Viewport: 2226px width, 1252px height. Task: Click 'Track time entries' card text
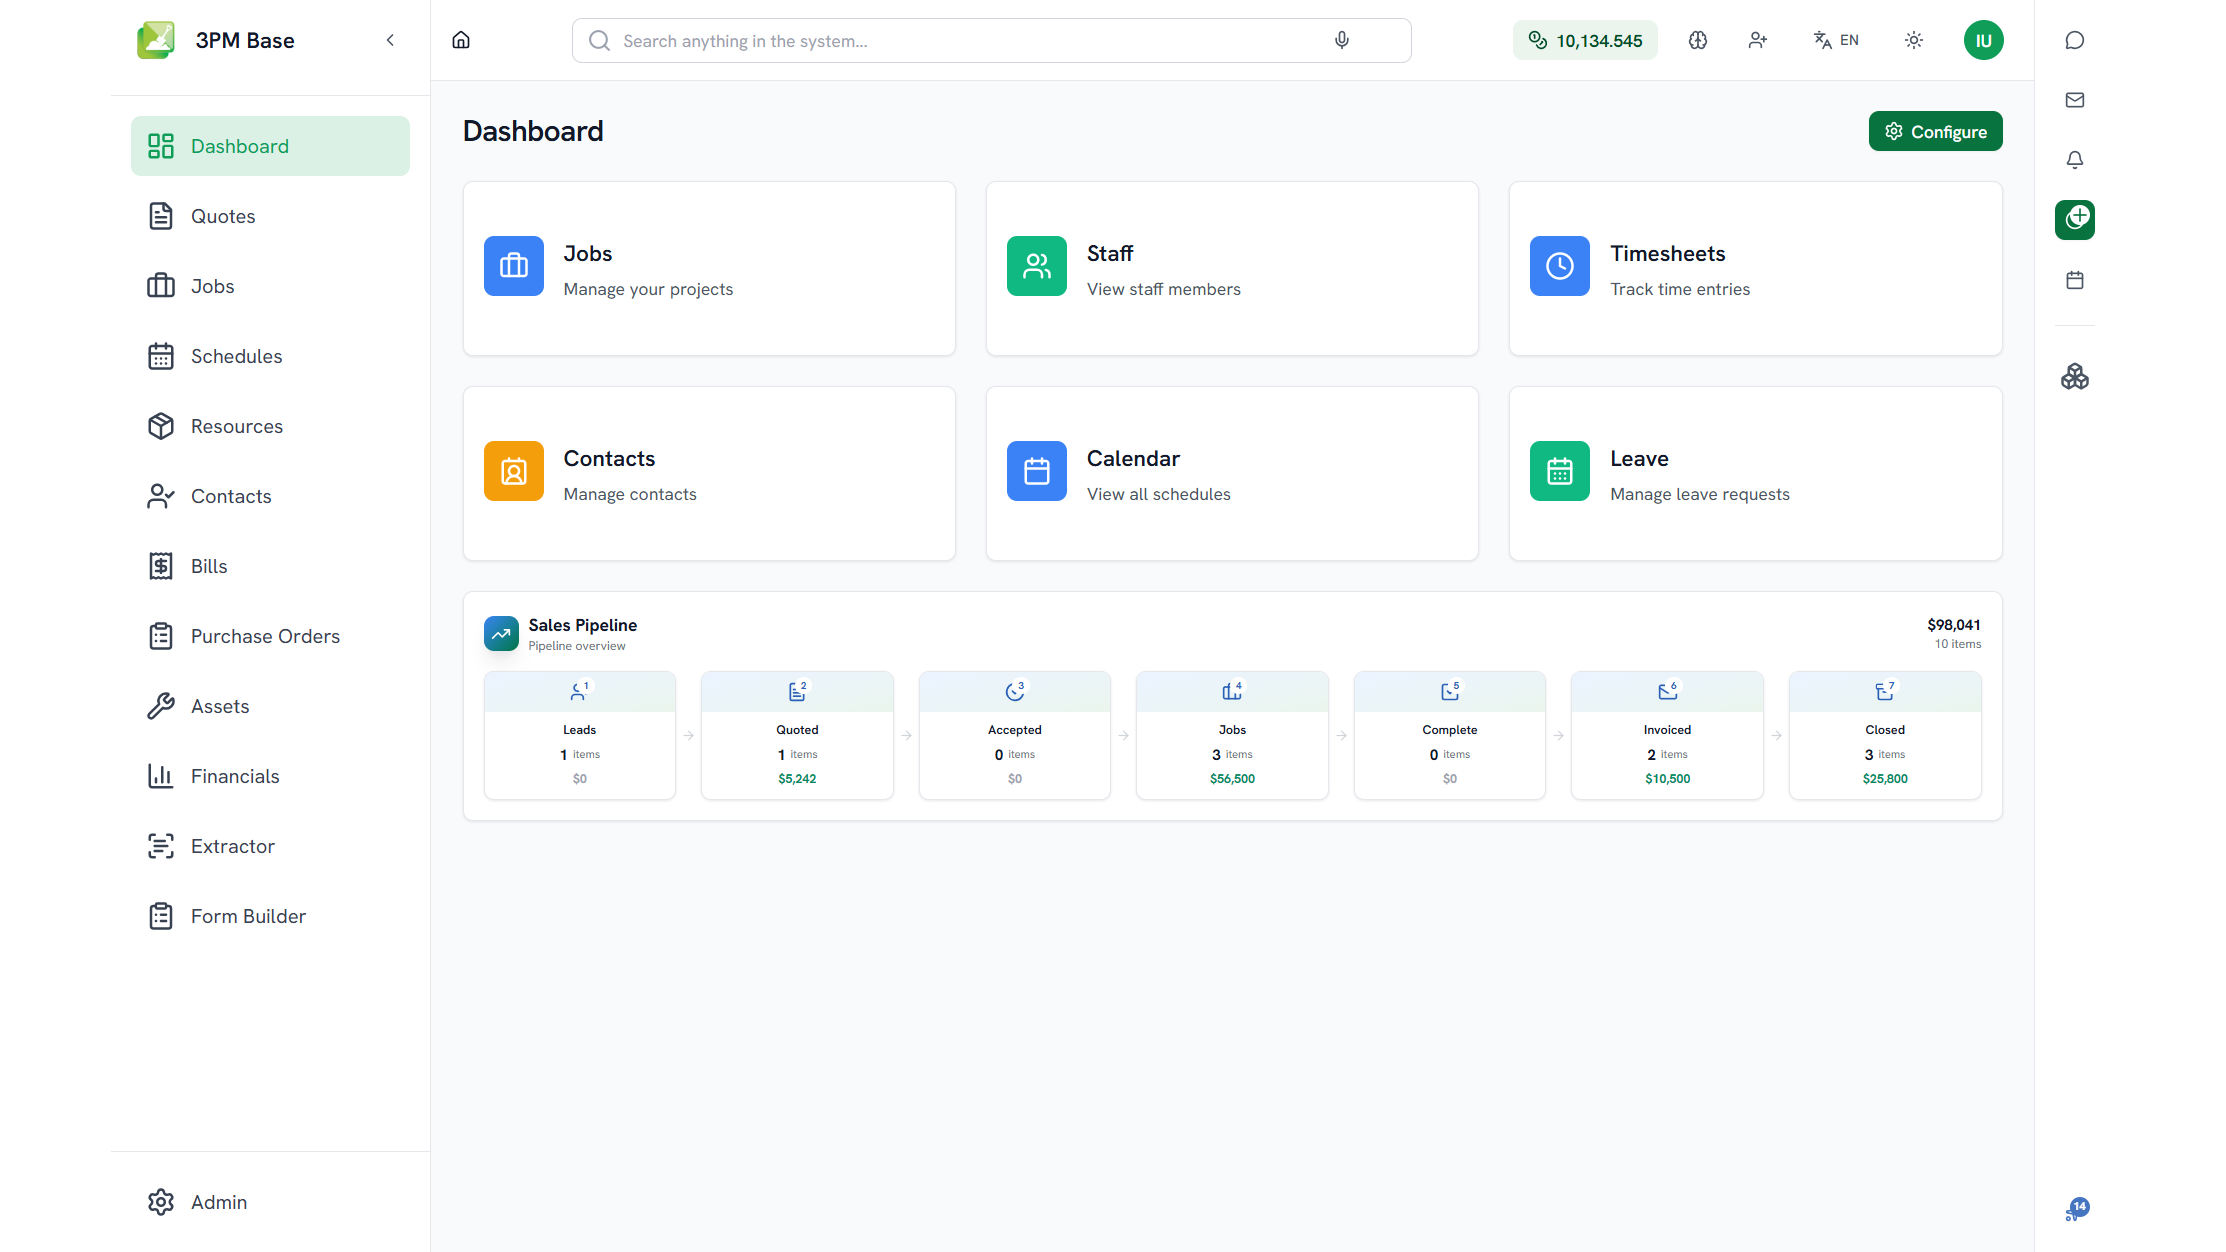point(1680,289)
